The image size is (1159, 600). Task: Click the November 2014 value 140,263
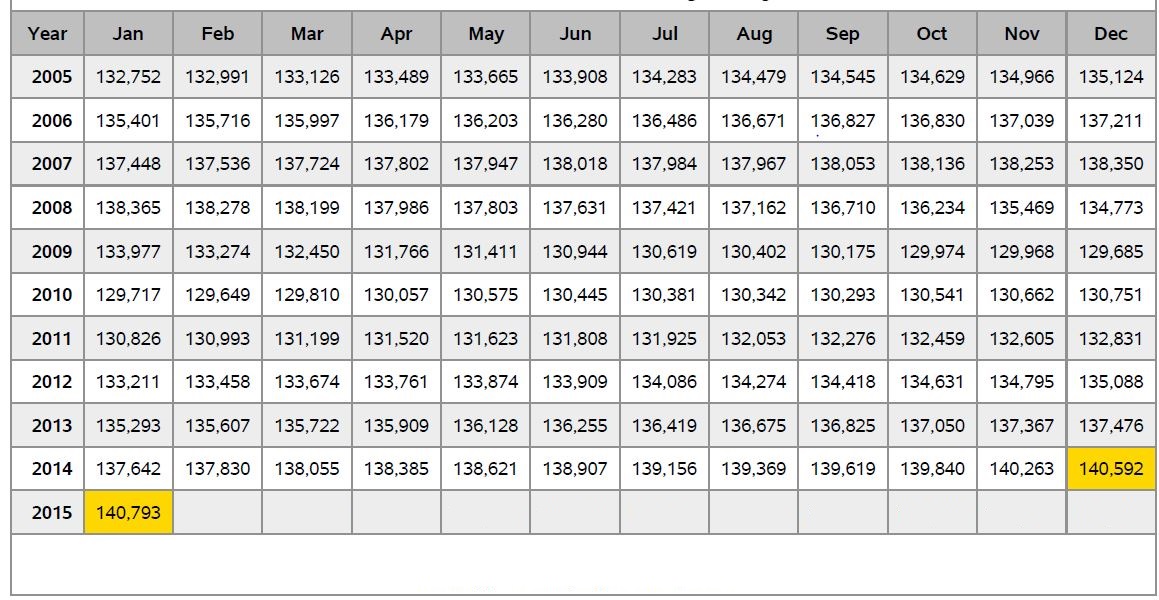(1022, 469)
